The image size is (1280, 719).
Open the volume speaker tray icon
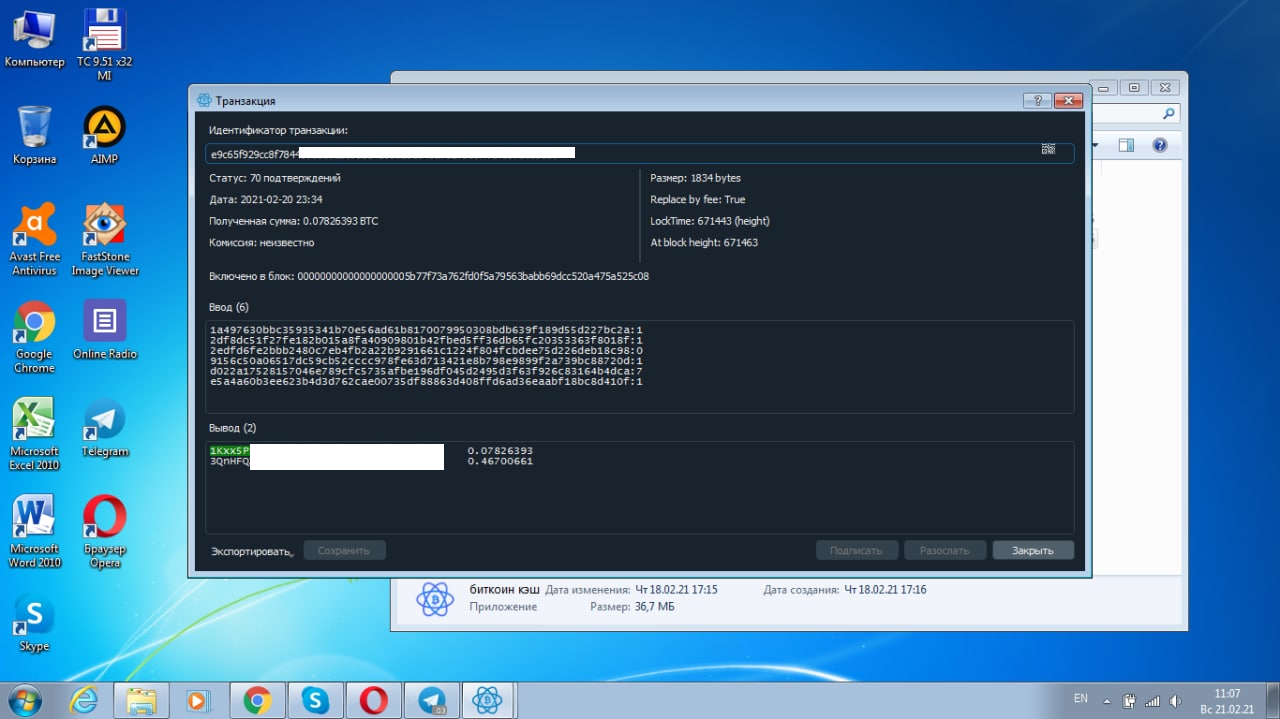tap(1174, 700)
